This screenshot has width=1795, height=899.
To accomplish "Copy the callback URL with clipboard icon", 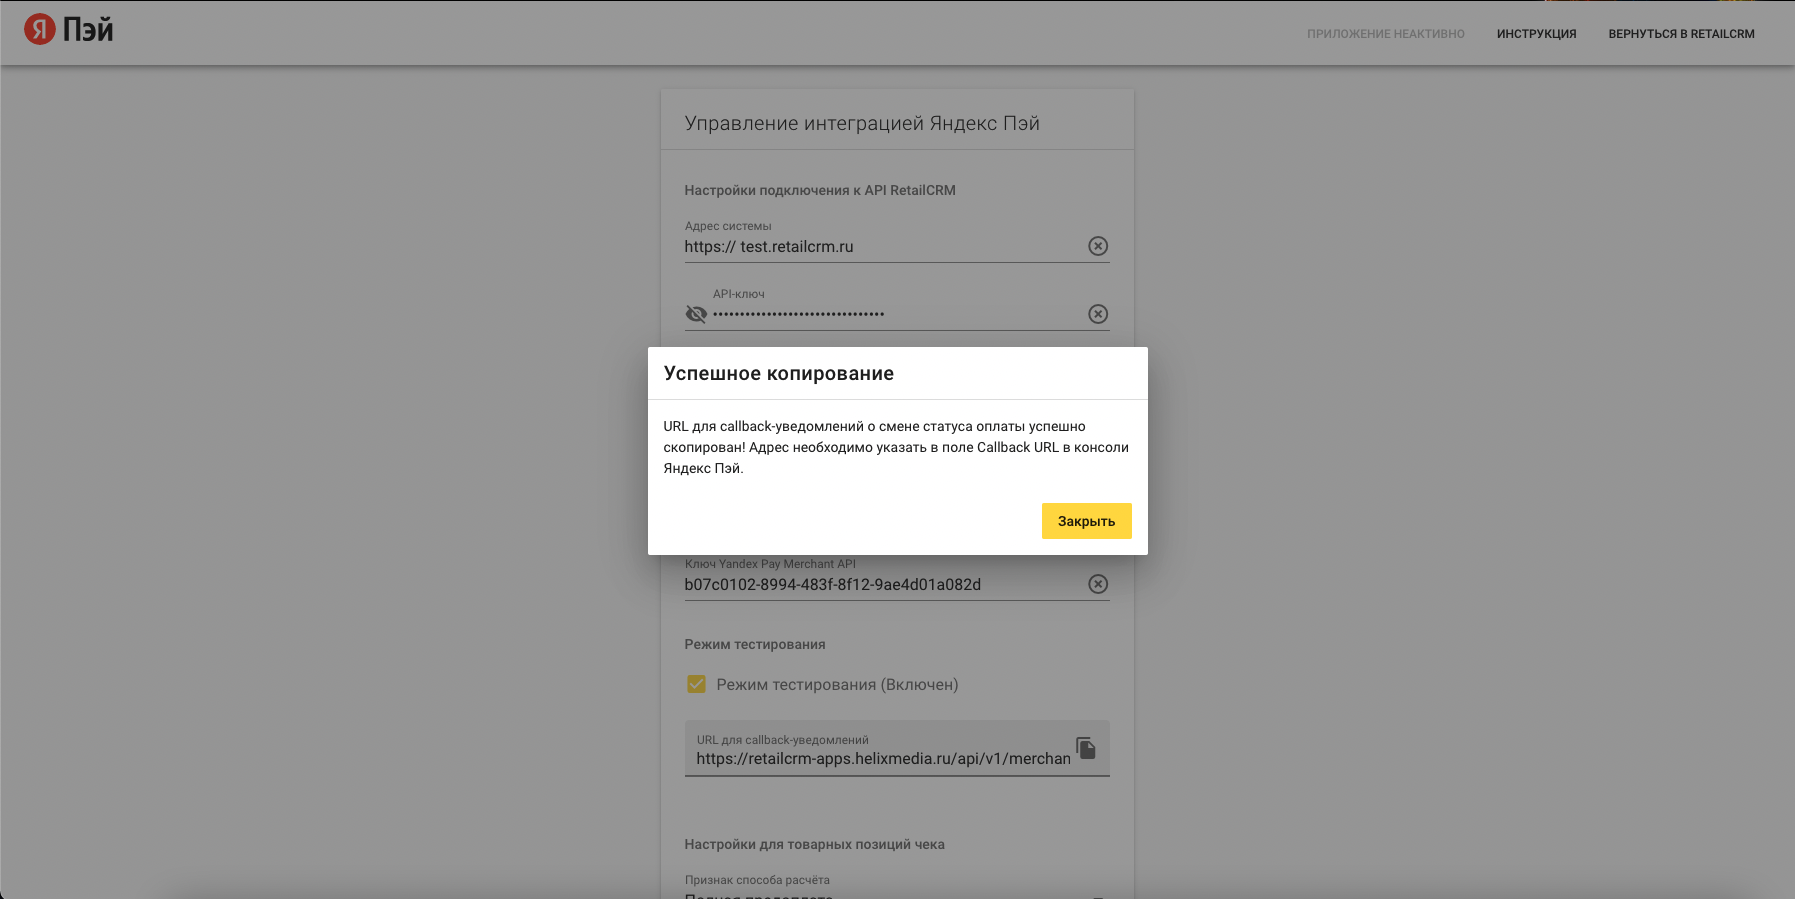I will click(x=1086, y=748).
